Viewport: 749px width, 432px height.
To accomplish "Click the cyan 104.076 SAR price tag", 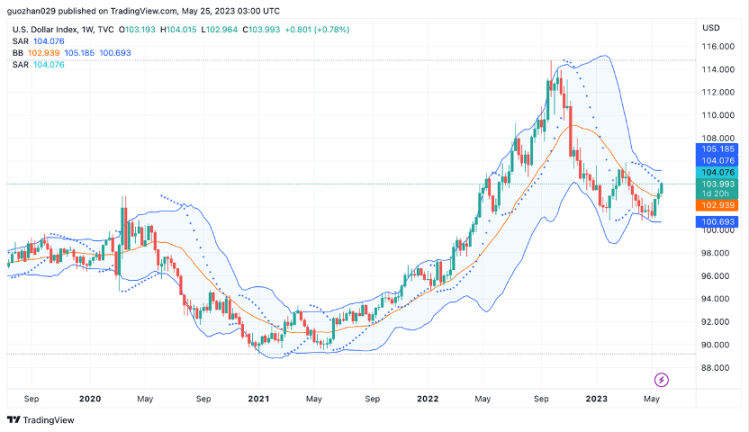I will click(x=716, y=172).
